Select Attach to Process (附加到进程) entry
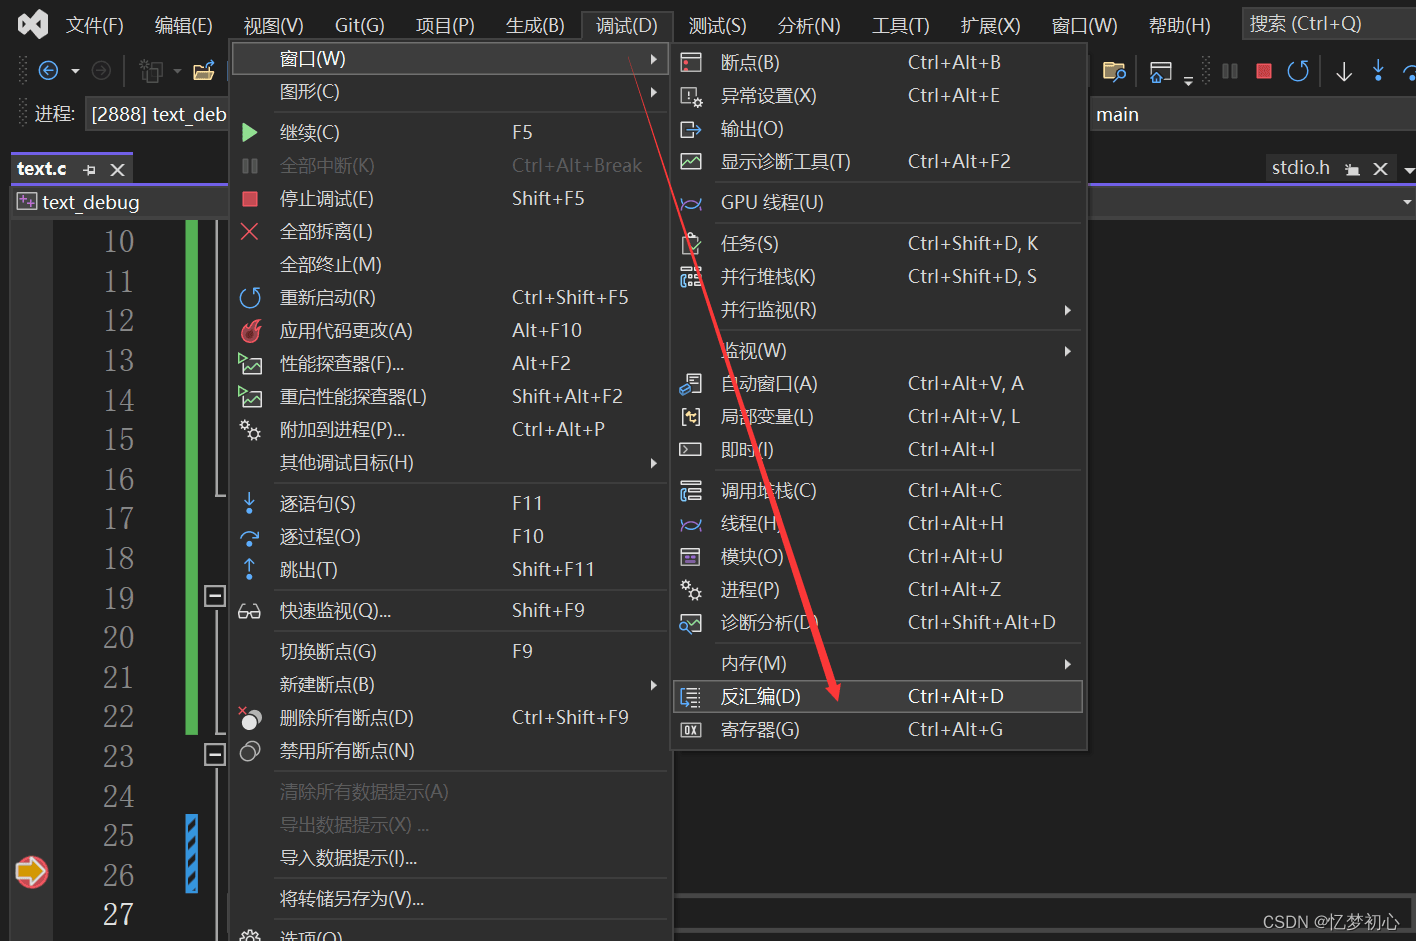1416x941 pixels. 449,430
